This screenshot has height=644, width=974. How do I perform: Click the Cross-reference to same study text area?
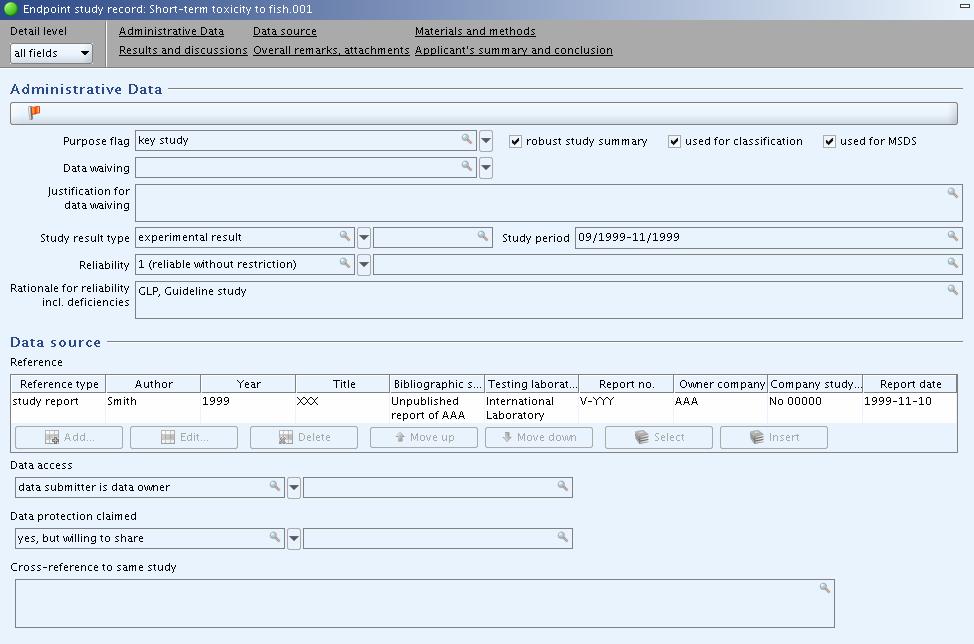[425, 604]
